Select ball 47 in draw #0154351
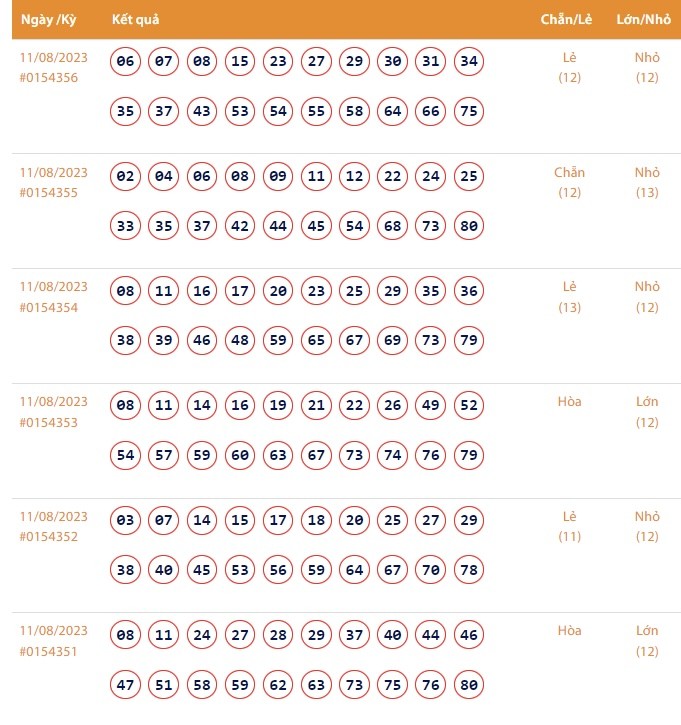 125,685
